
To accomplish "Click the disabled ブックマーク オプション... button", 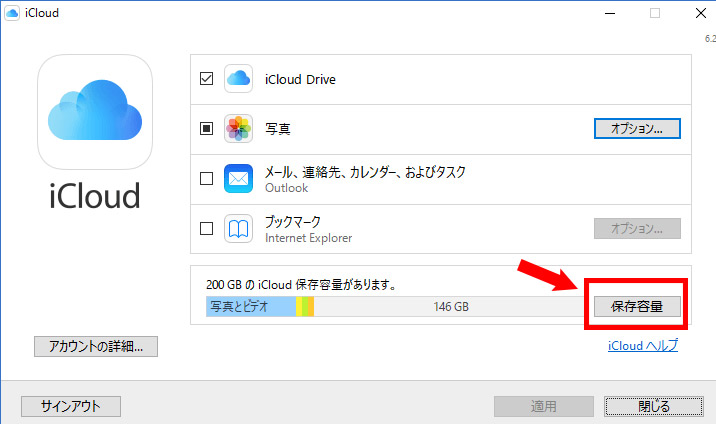I will [x=637, y=228].
